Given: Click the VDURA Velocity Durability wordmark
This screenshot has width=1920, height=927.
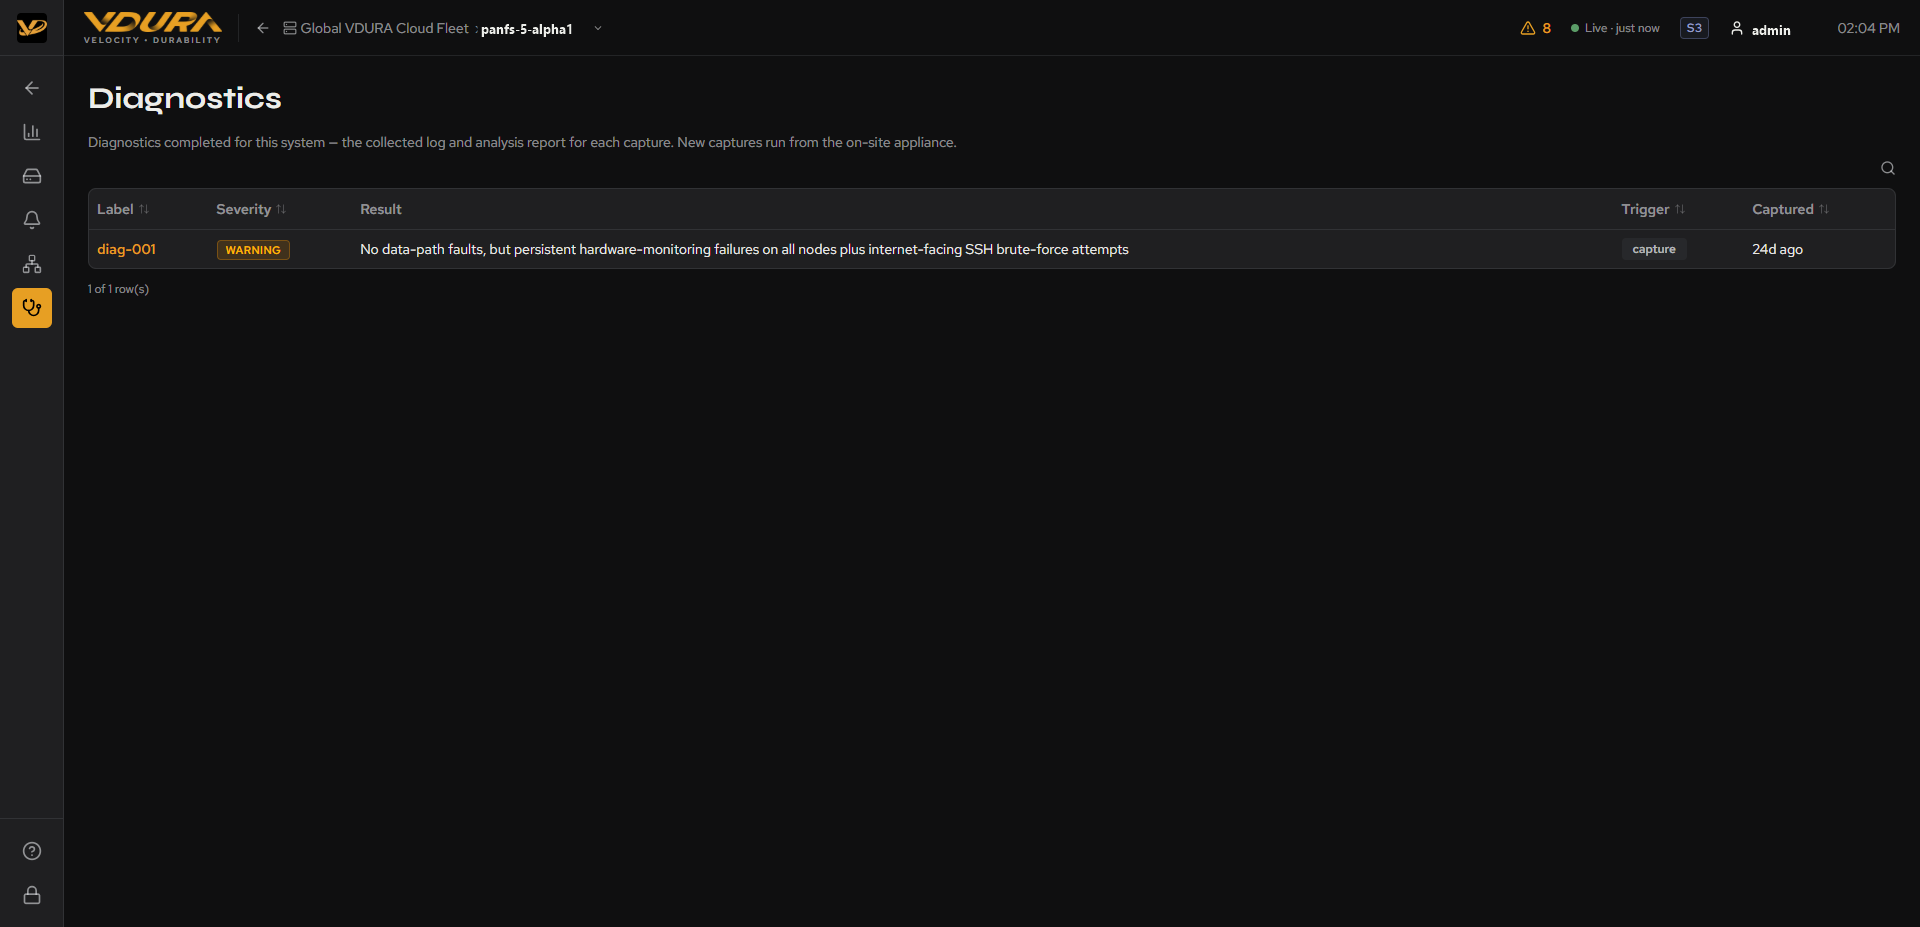Looking at the screenshot, I should click(152, 27).
